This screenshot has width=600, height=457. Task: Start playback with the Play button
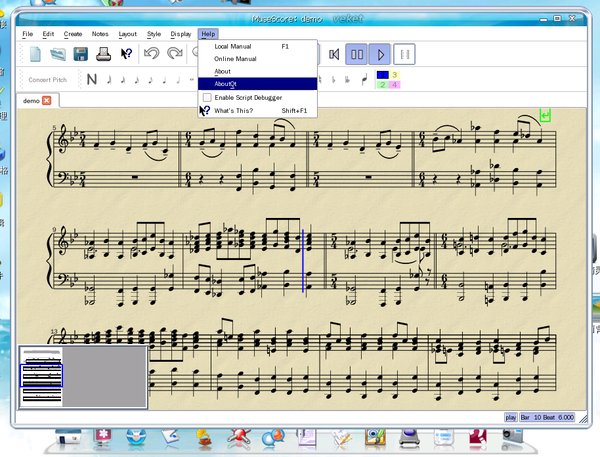point(381,54)
